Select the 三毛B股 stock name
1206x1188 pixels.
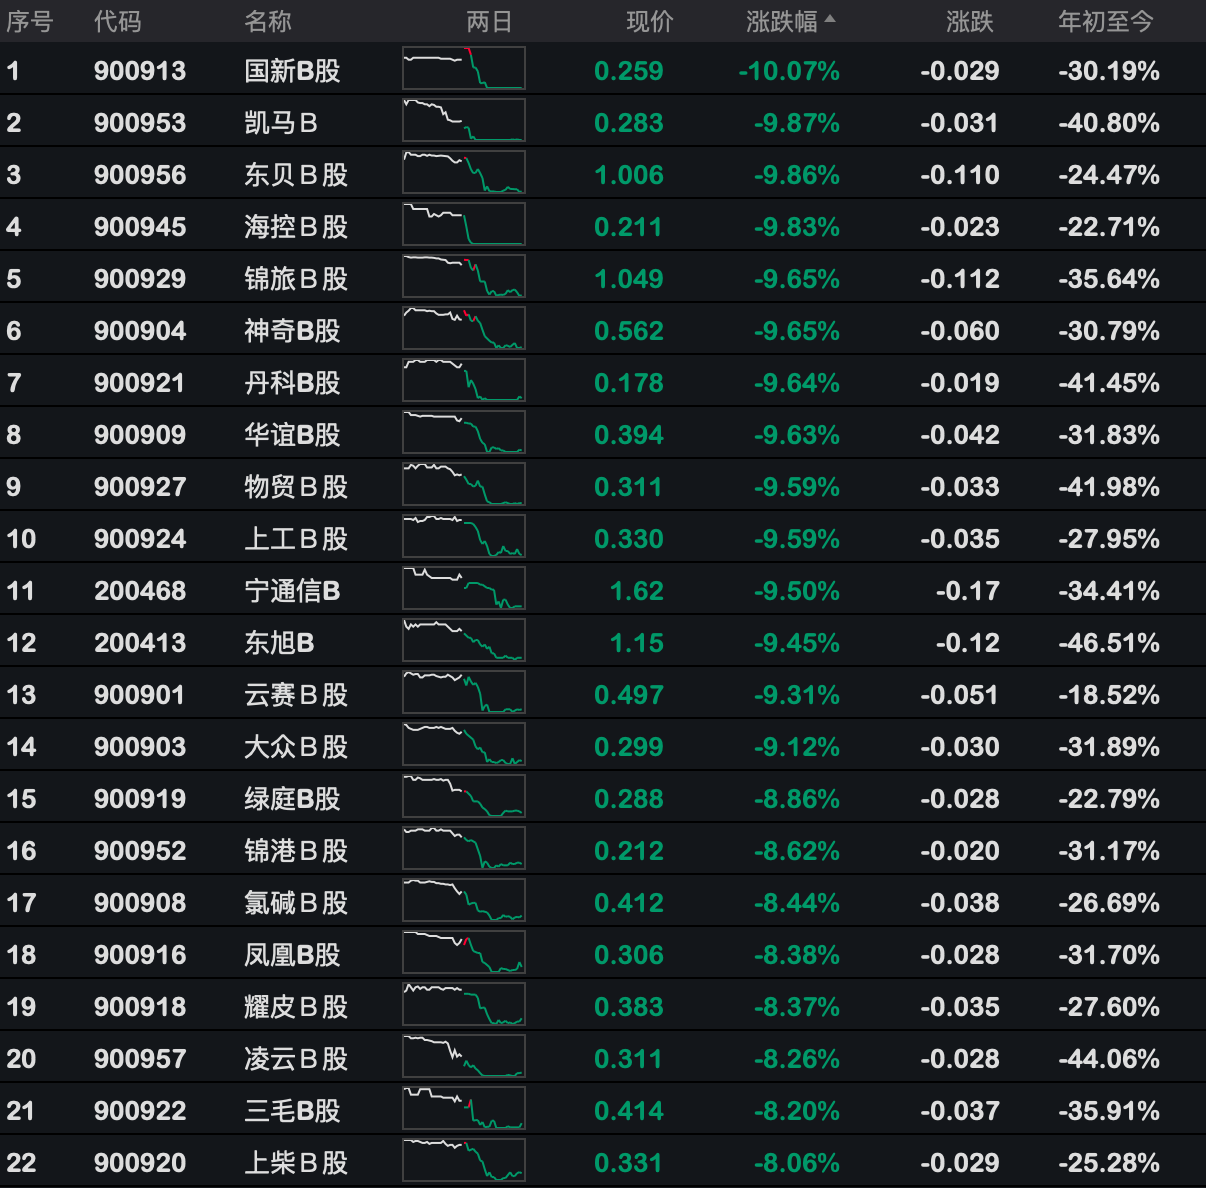tap(292, 1111)
